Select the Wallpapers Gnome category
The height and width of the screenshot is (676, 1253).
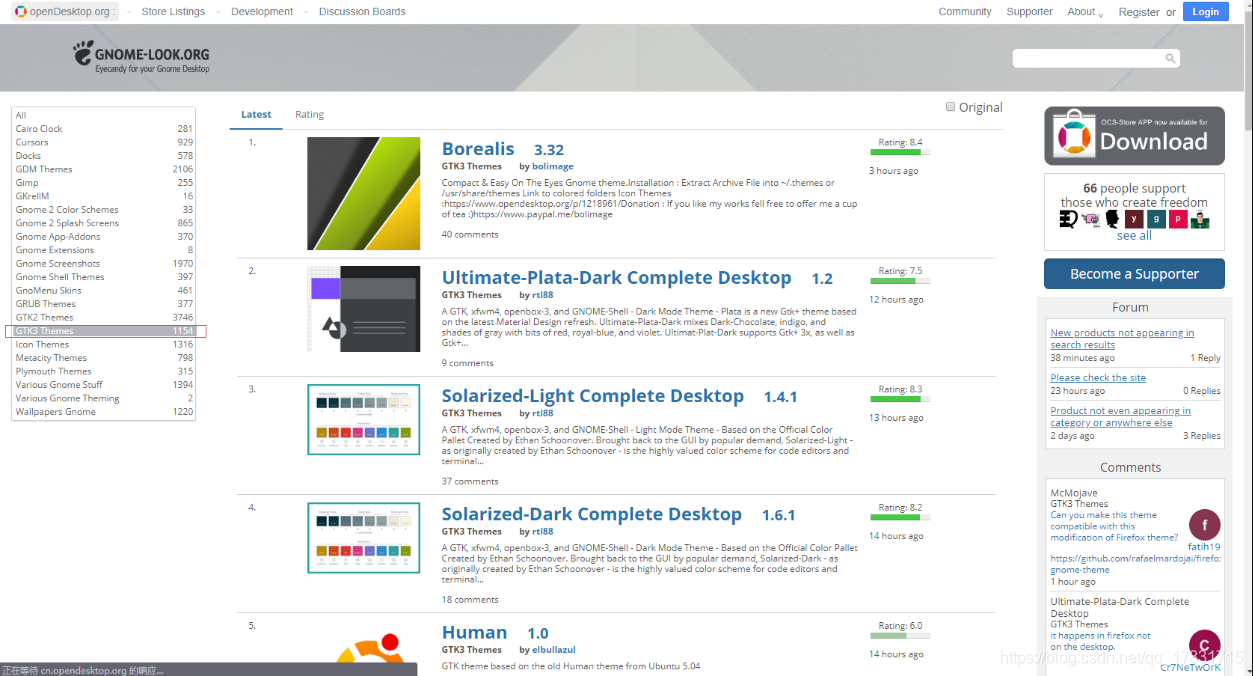(x=104, y=412)
